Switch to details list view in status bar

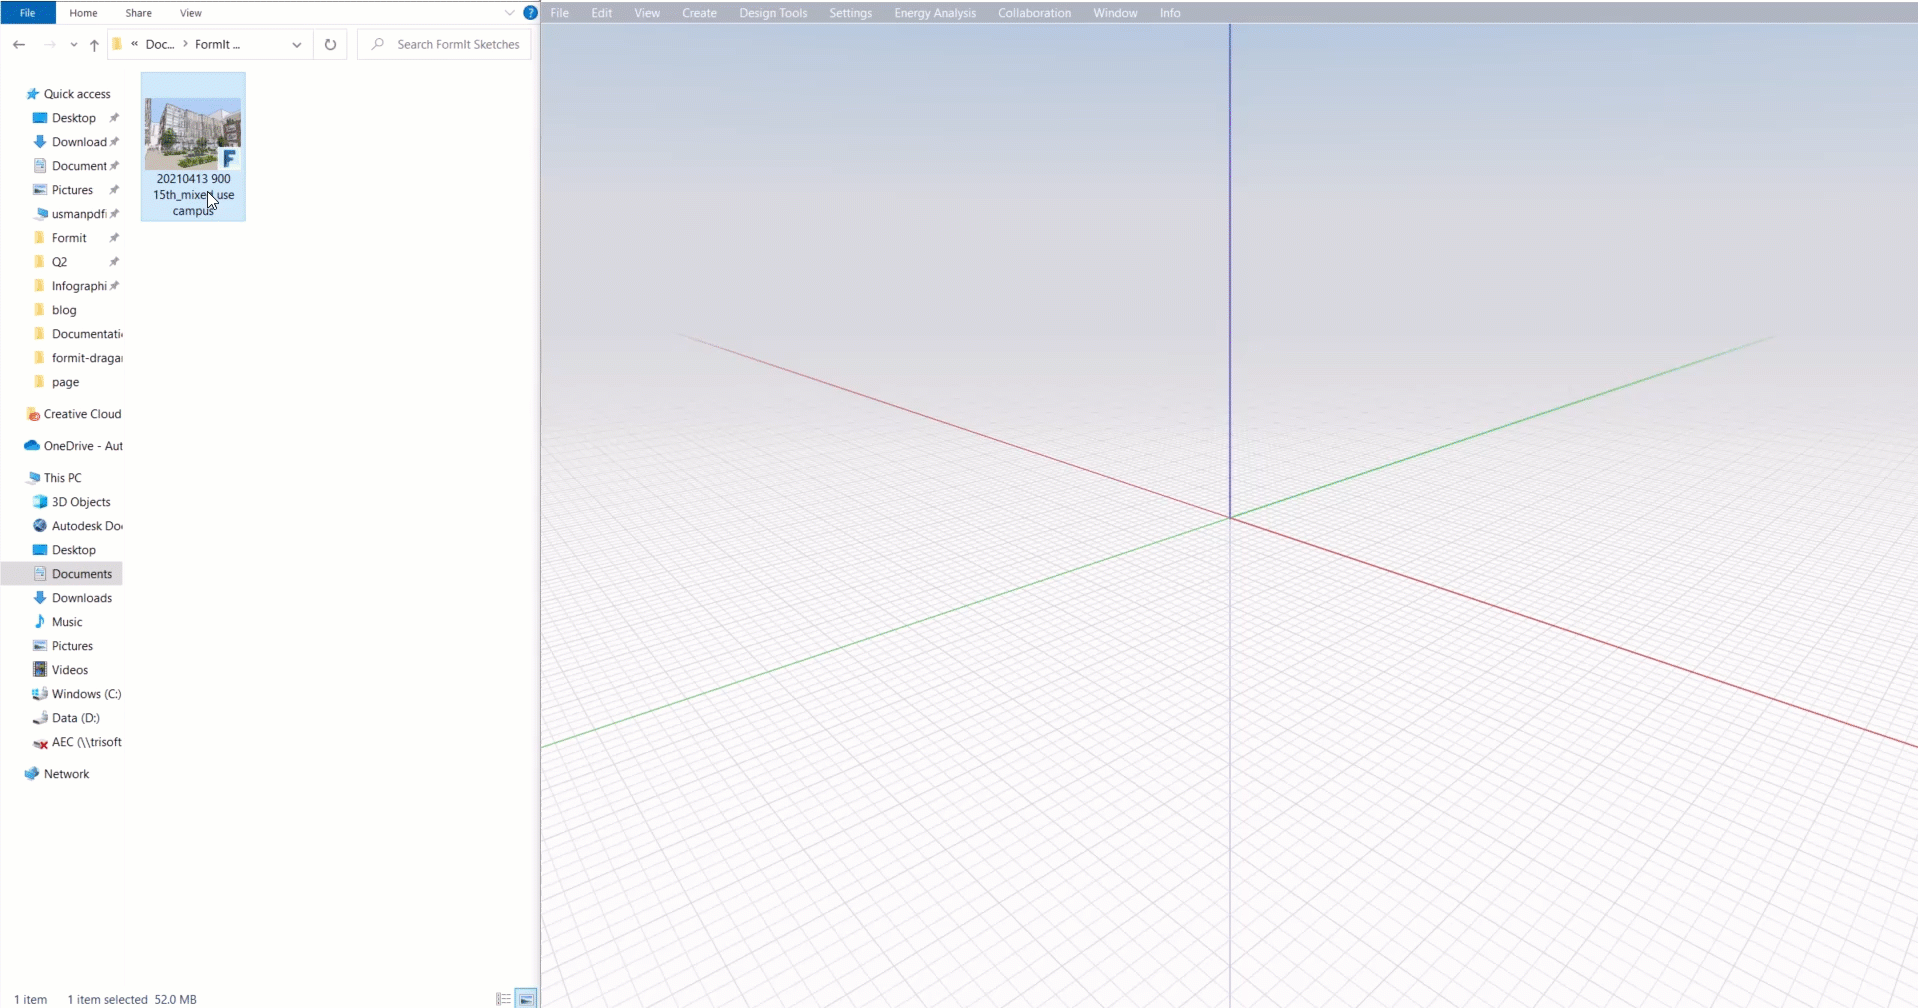click(503, 998)
